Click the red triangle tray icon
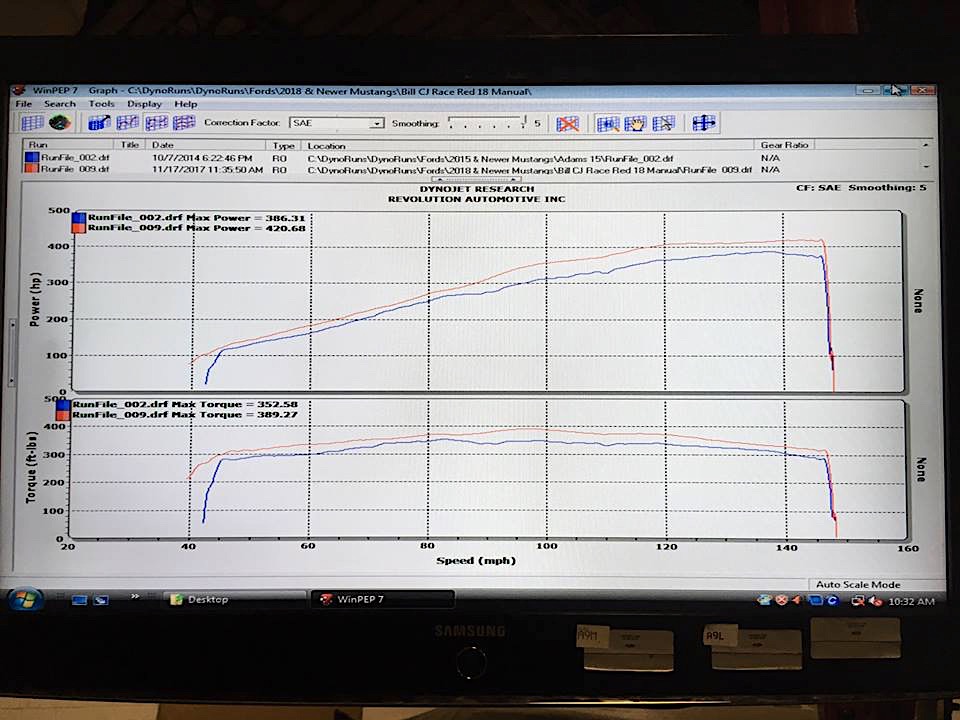 797,600
